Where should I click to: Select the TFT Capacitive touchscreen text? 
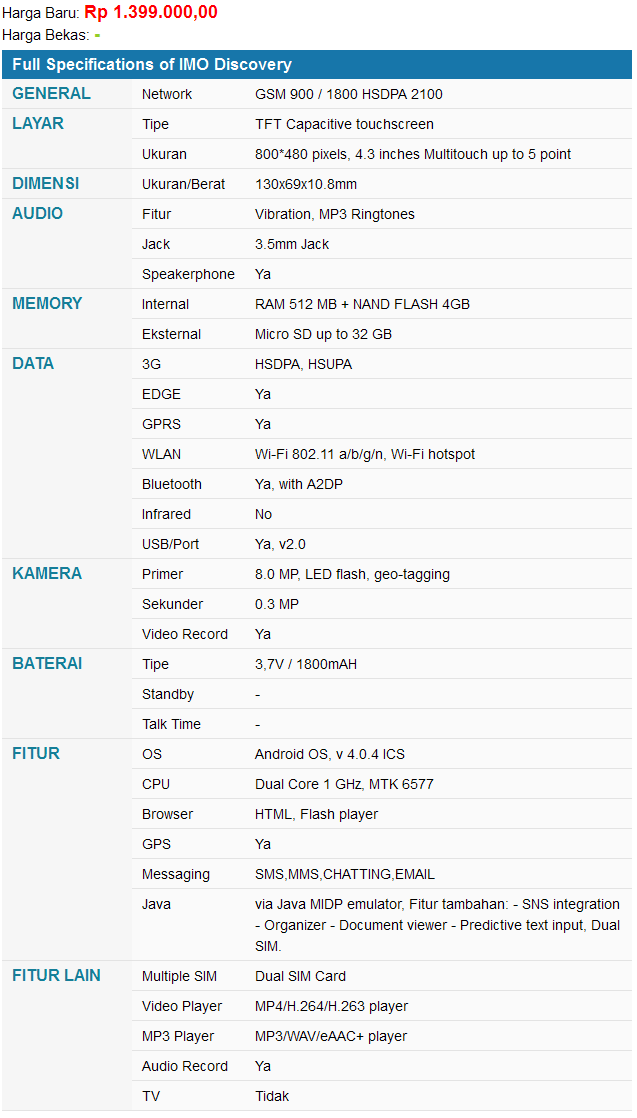344,124
